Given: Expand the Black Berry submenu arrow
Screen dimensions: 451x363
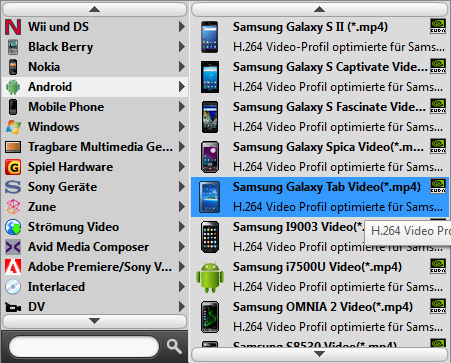Looking at the screenshot, I should click(x=181, y=47).
